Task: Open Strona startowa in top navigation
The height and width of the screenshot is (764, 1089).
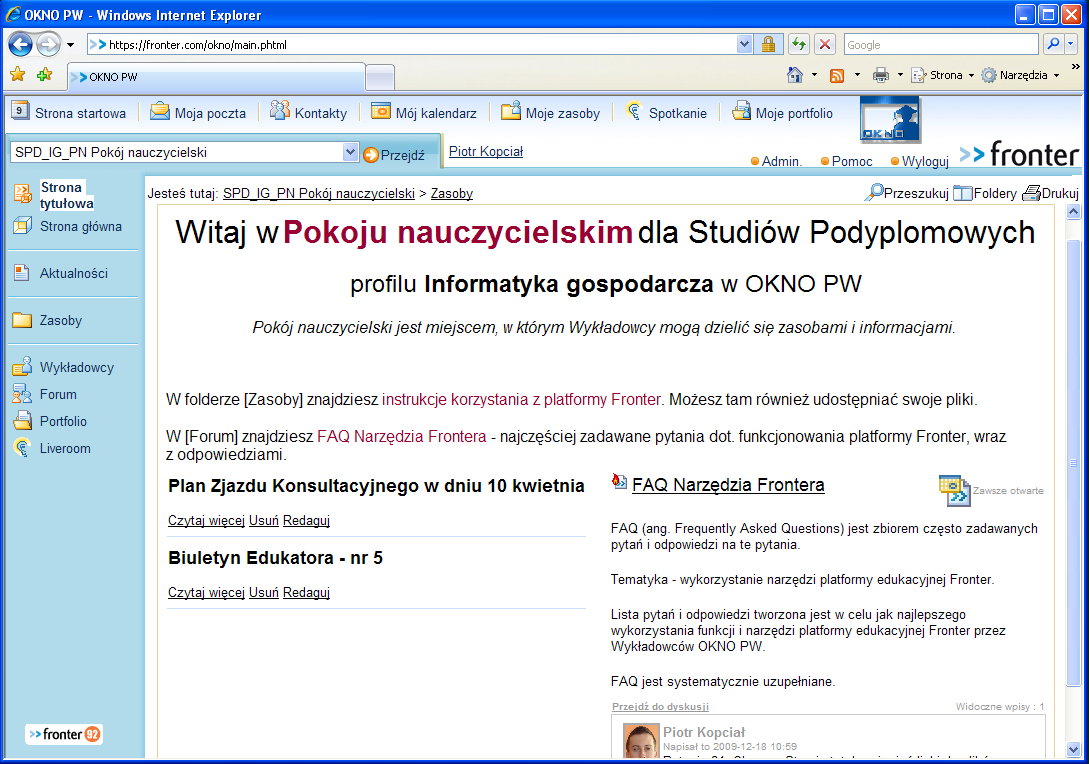Action: (69, 113)
